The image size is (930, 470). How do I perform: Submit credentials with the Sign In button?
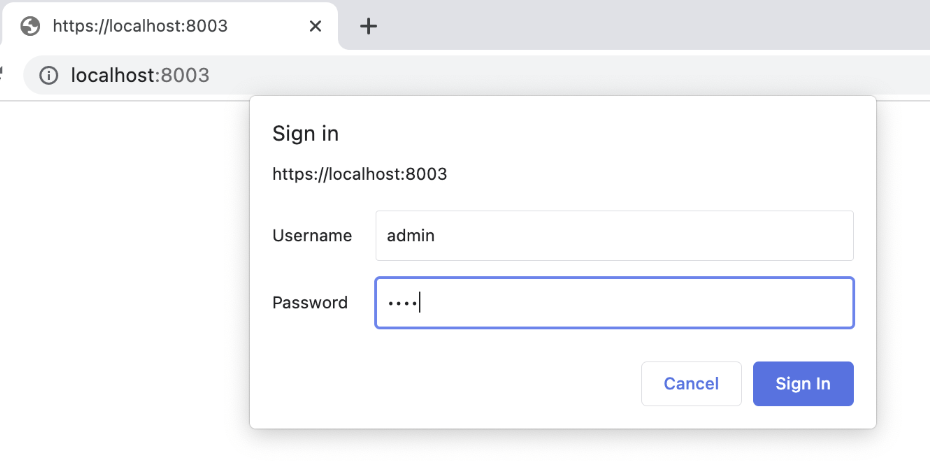pyautogui.click(x=802, y=384)
